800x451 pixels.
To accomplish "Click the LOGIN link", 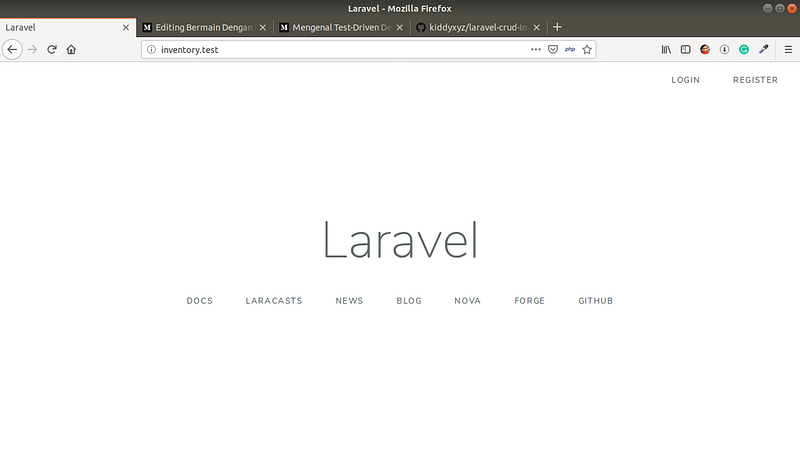I will [x=685, y=80].
